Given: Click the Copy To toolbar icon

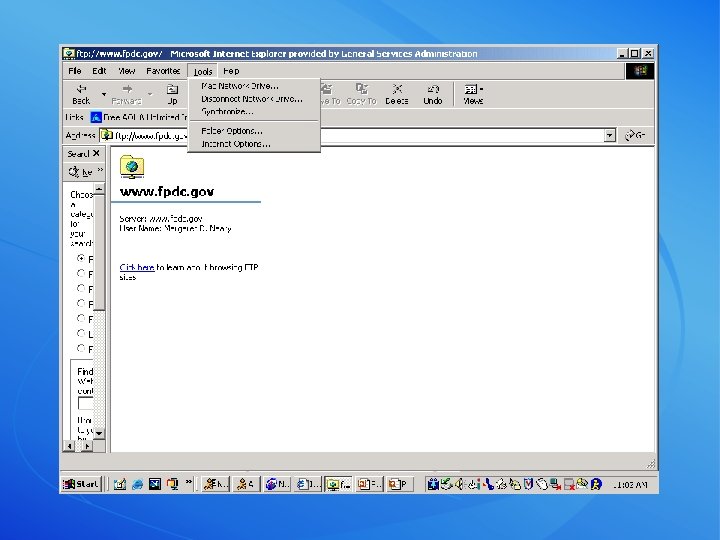Looking at the screenshot, I should pos(361,94).
